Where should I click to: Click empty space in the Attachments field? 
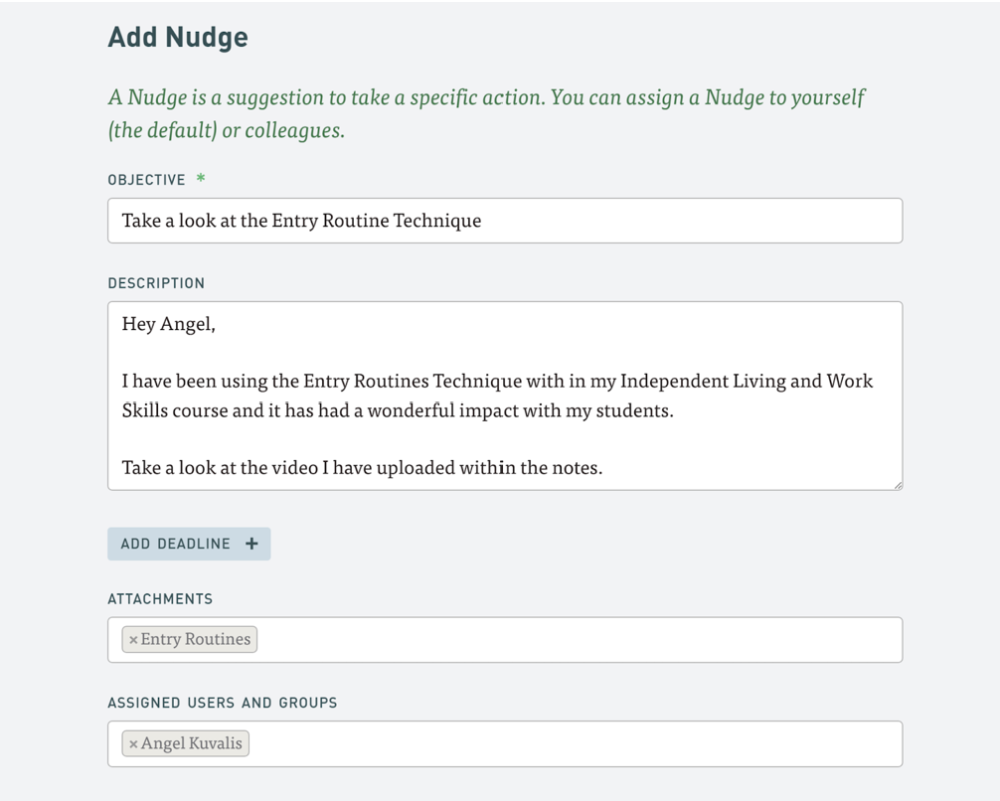tap(580, 640)
